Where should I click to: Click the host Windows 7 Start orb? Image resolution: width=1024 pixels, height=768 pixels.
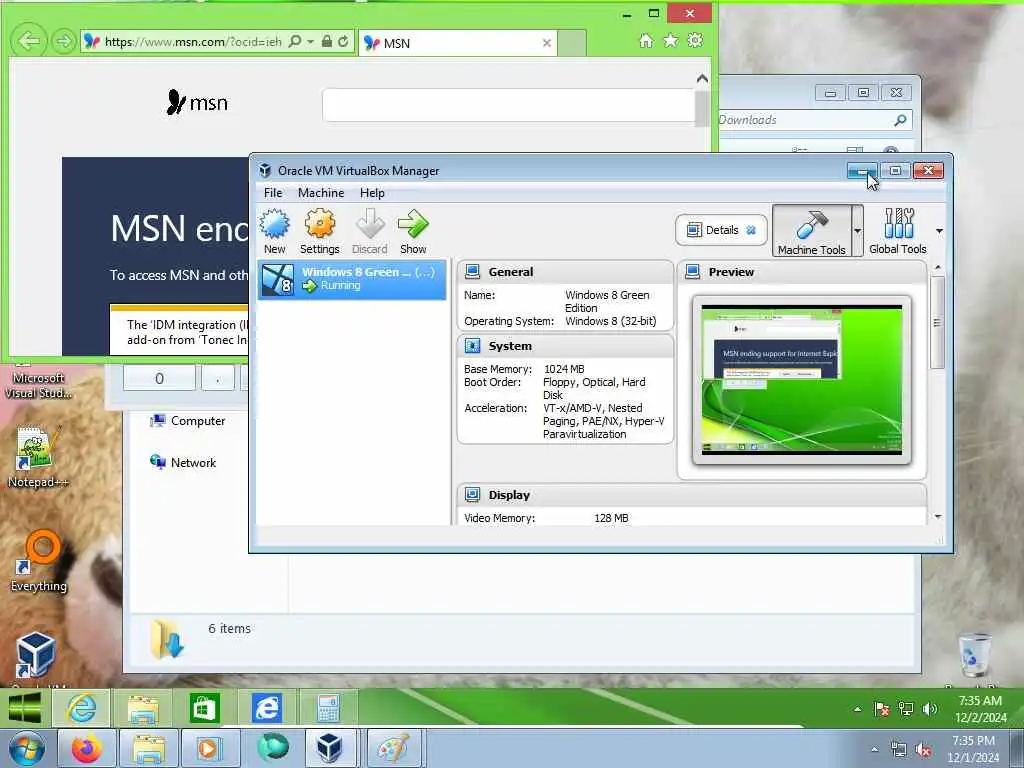[x=26, y=748]
